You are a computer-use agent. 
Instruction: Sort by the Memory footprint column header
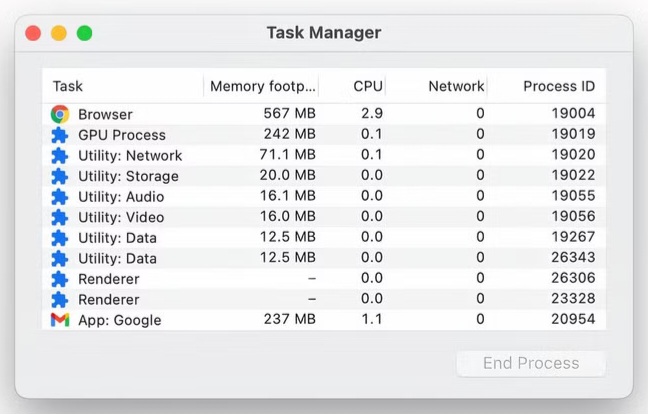262,87
